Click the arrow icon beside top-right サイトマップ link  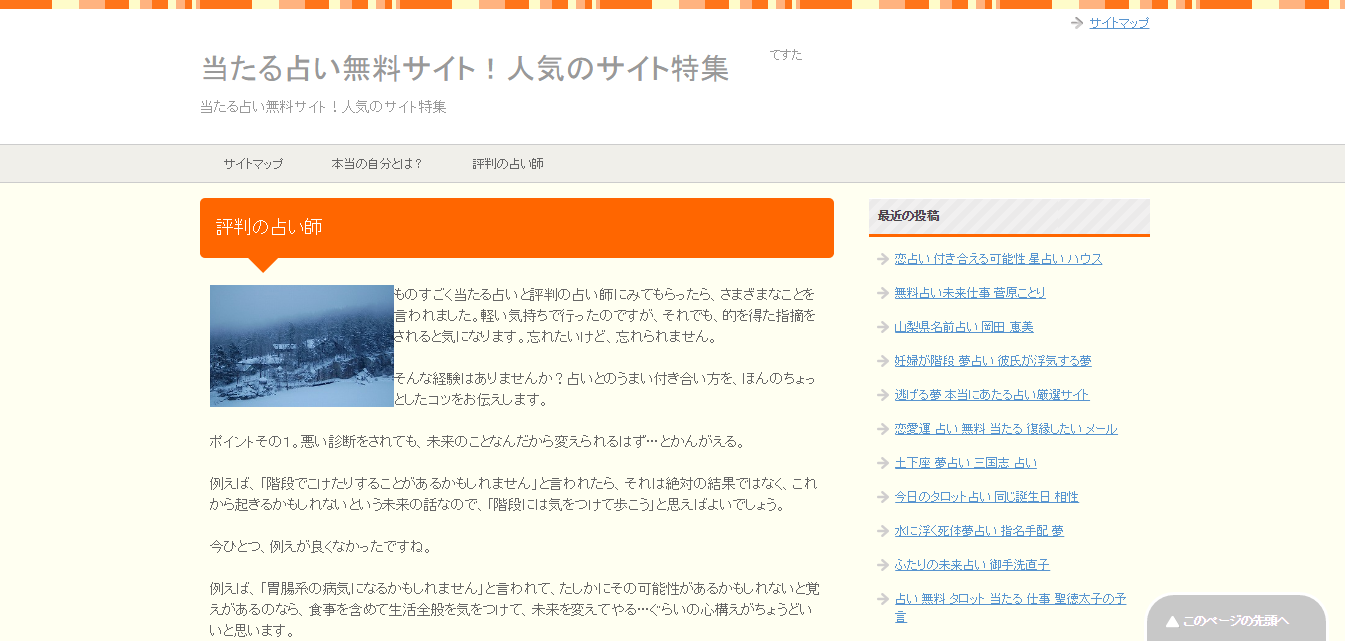coord(1076,23)
